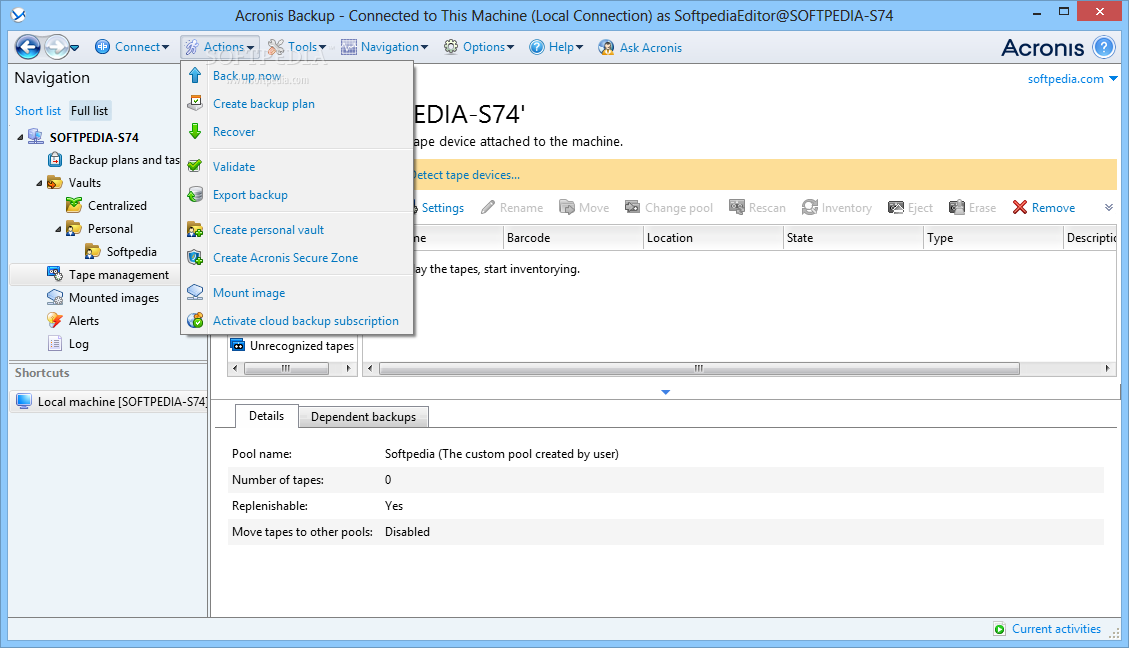Open the Tools menu
Image resolution: width=1129 pixels, height=648 pixels.
click(x=297, y=48)
